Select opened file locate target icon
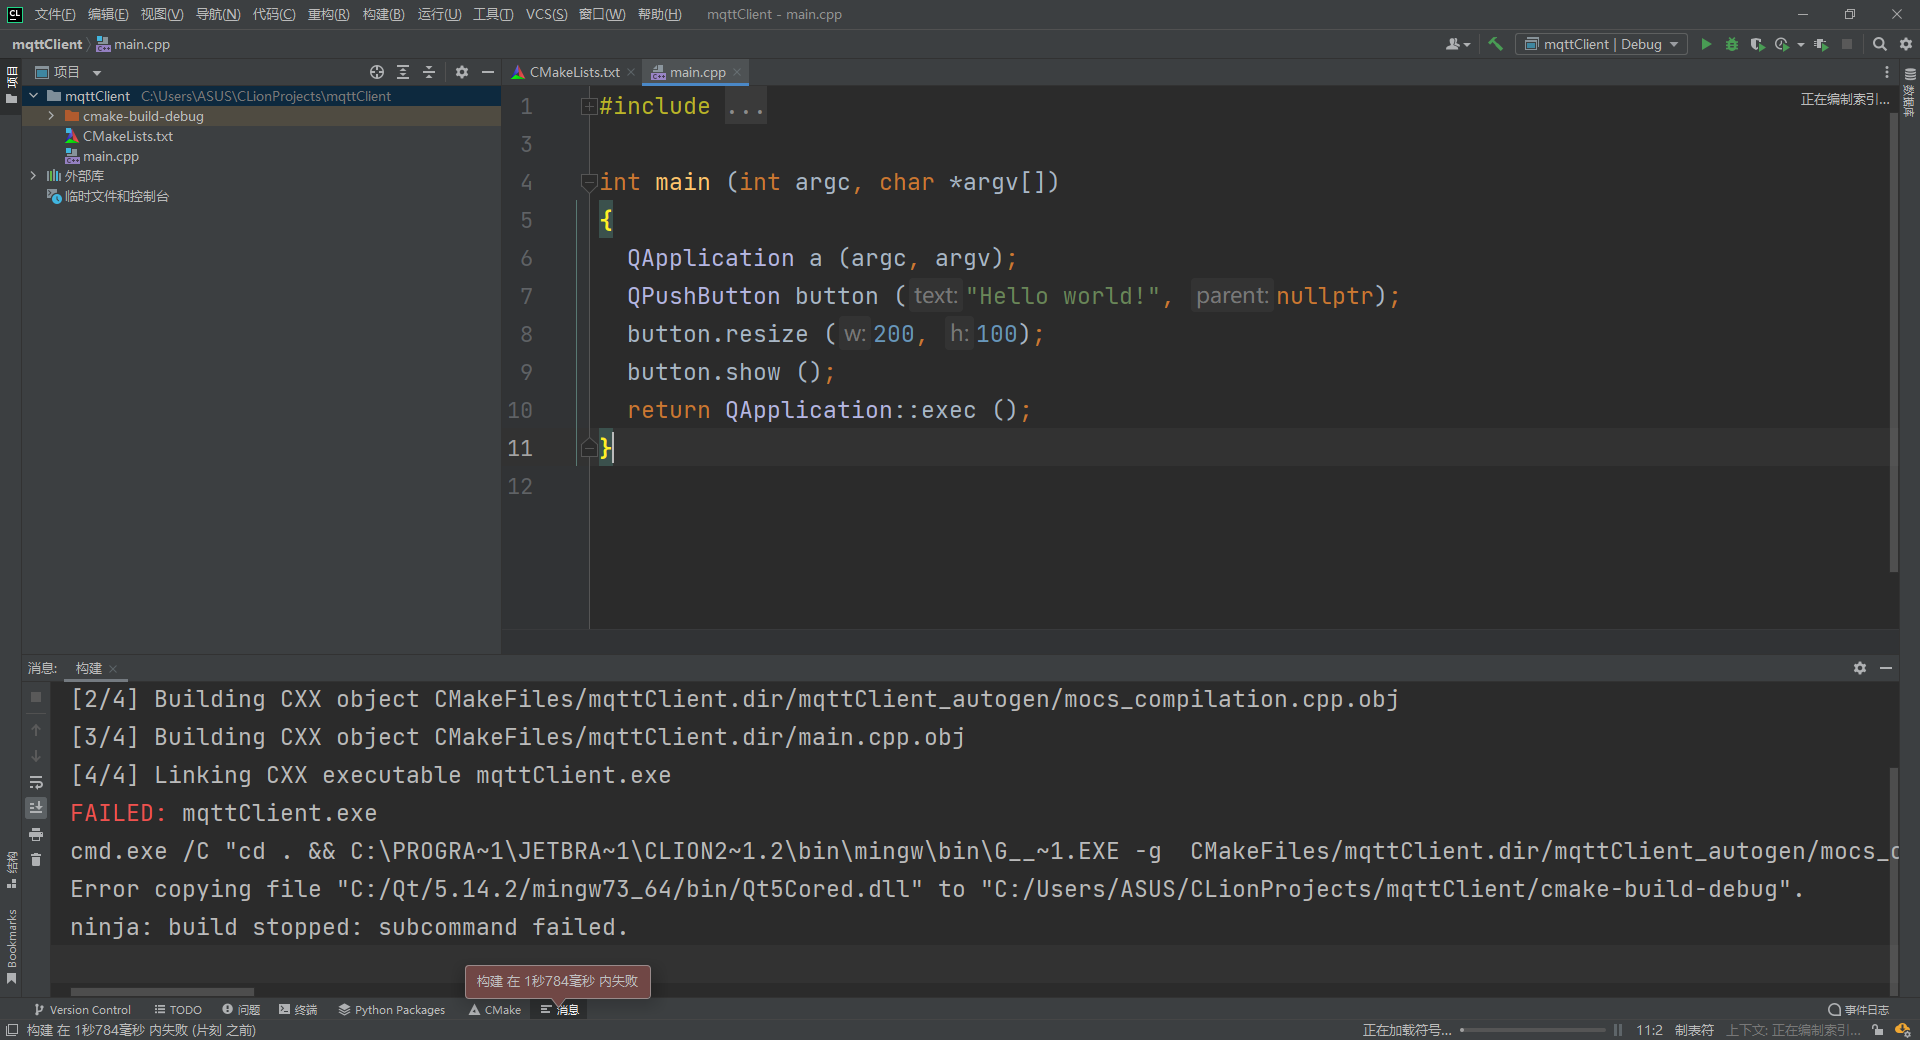The height and width of the screenshot is (1040, 1920). [x=377, y=72]
